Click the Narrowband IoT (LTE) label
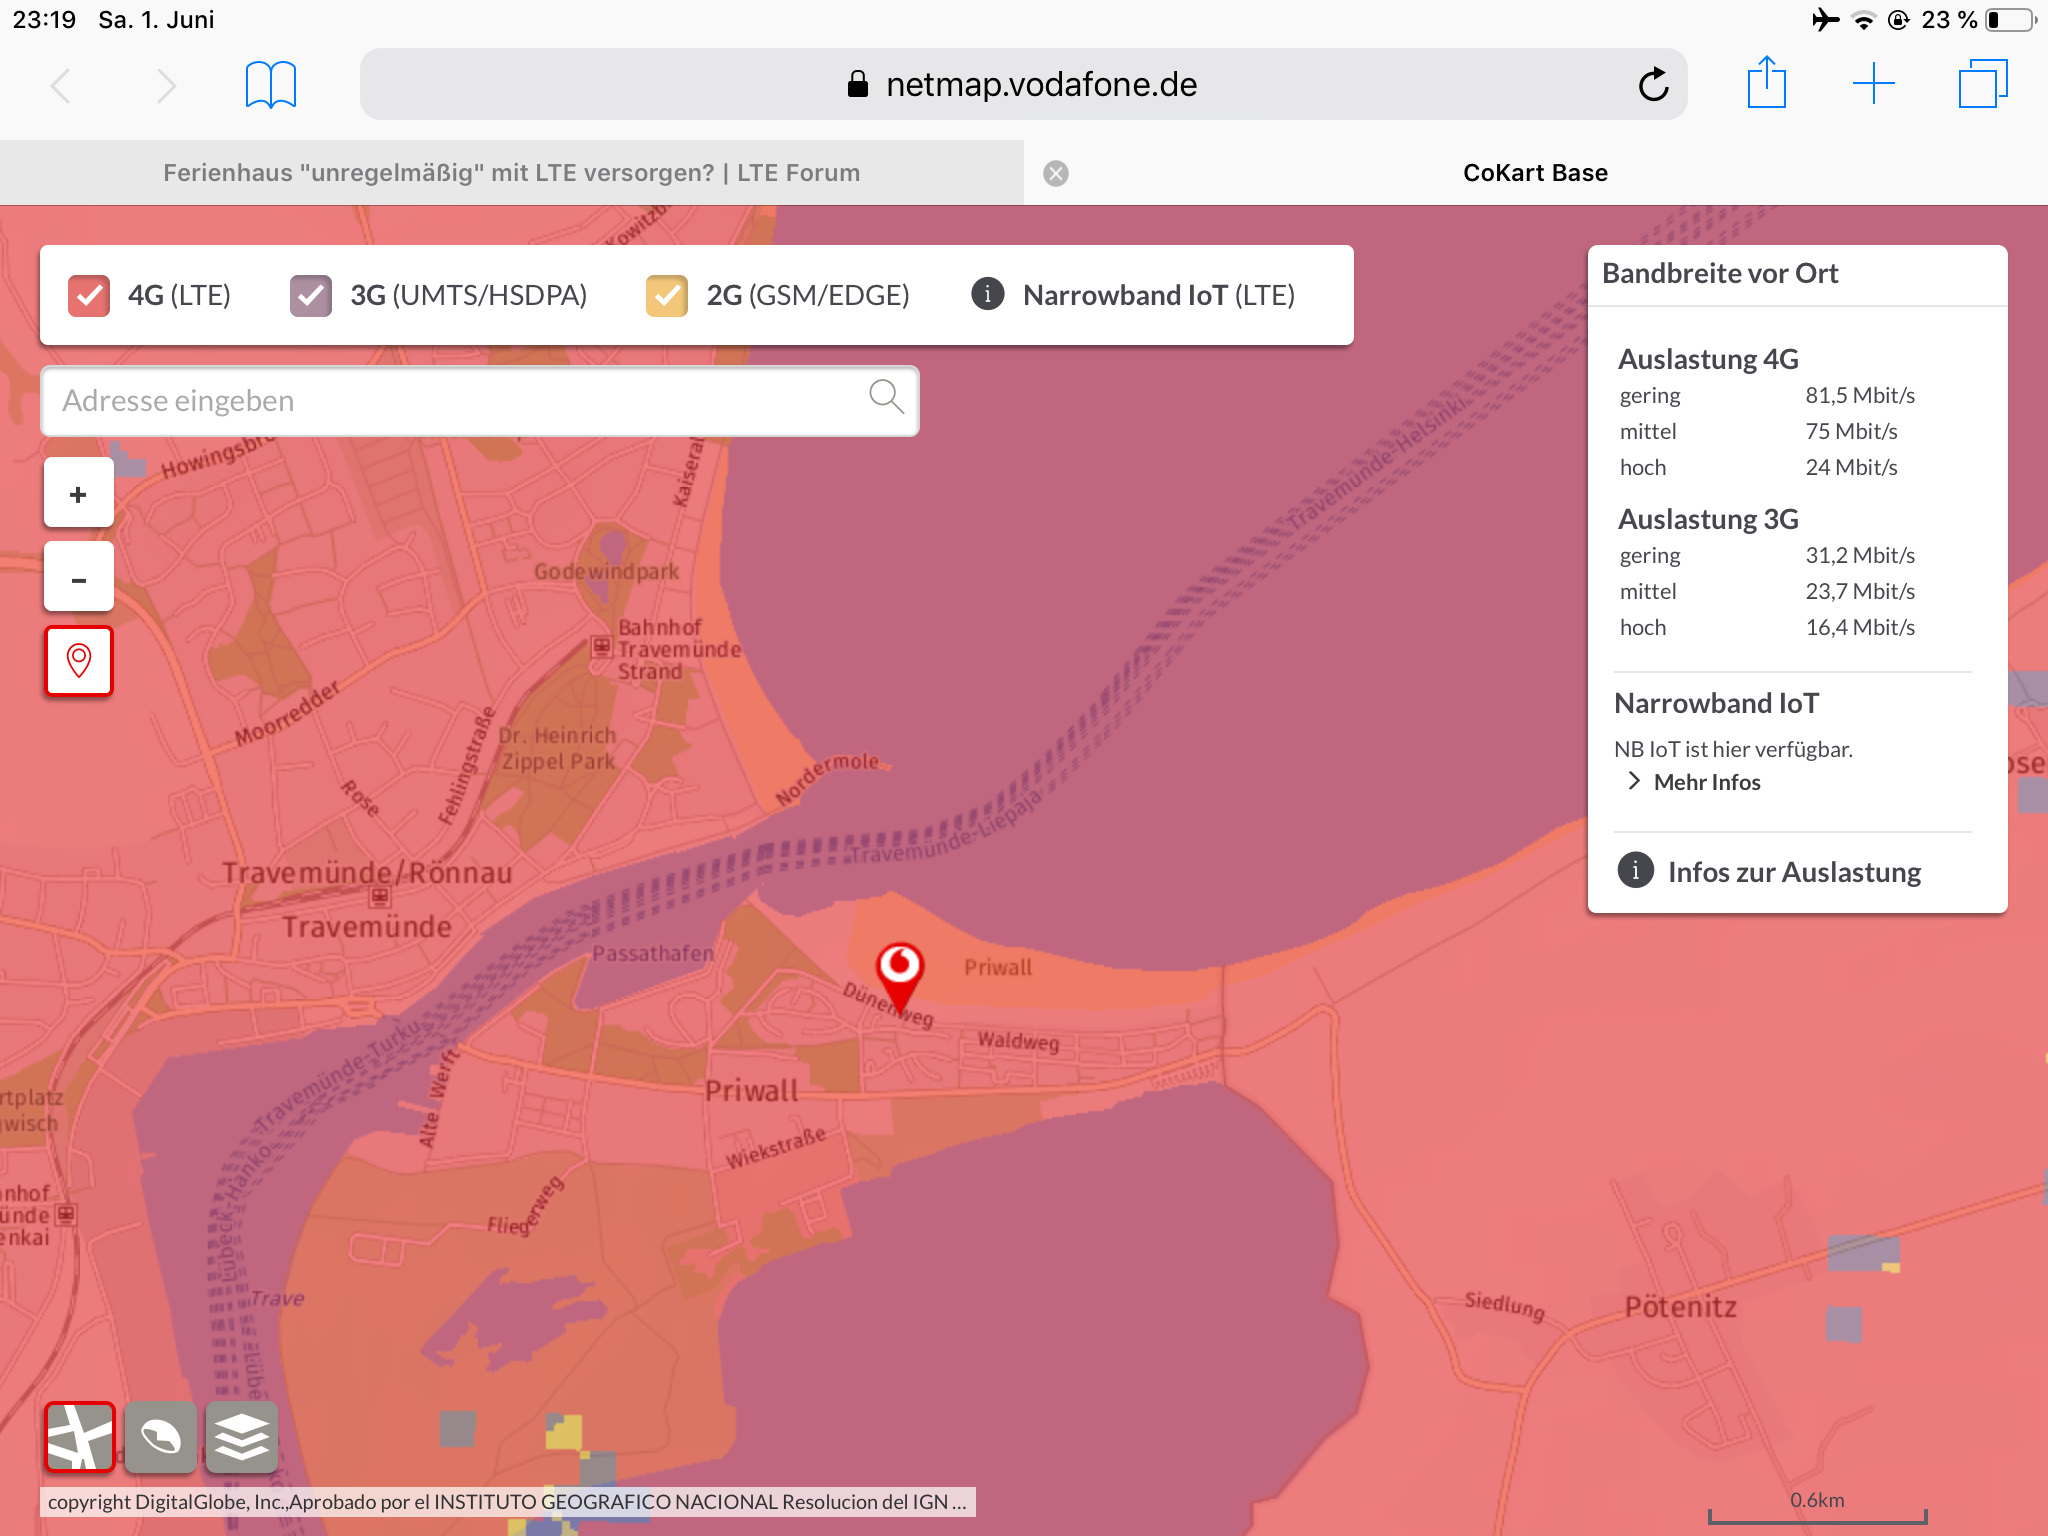2048x1536 pixels. click(1159, 295)
